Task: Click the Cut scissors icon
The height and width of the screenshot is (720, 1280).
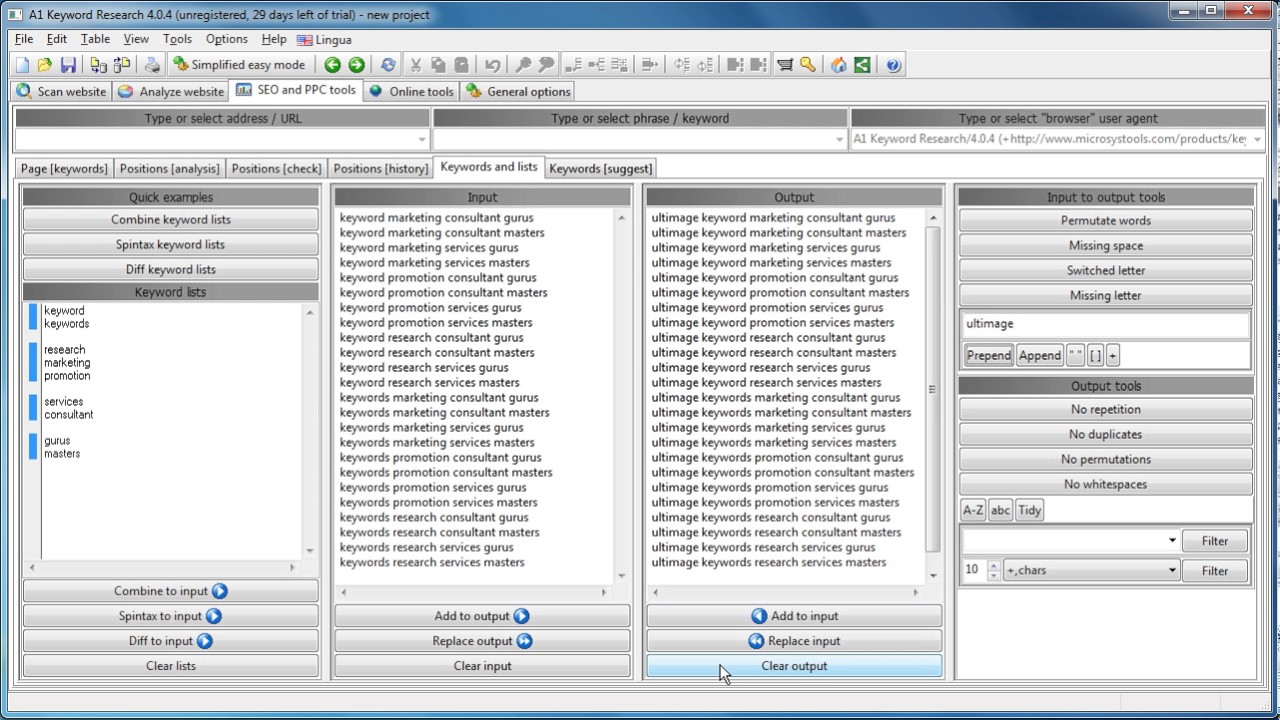Action: click(415, 65)
